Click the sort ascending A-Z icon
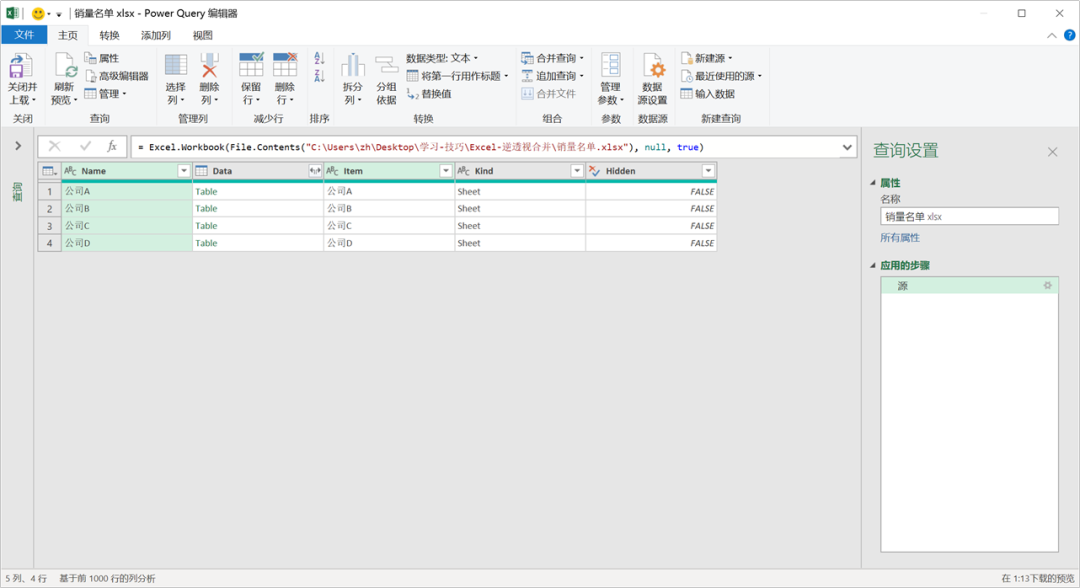The width and height of the screenshot is (1080, 588). [x=319, y=59]
